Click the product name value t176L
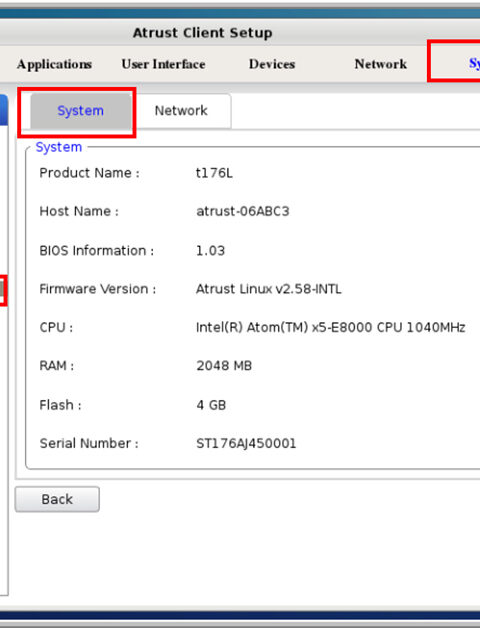 pyautogui.click(x=214, y=173)
